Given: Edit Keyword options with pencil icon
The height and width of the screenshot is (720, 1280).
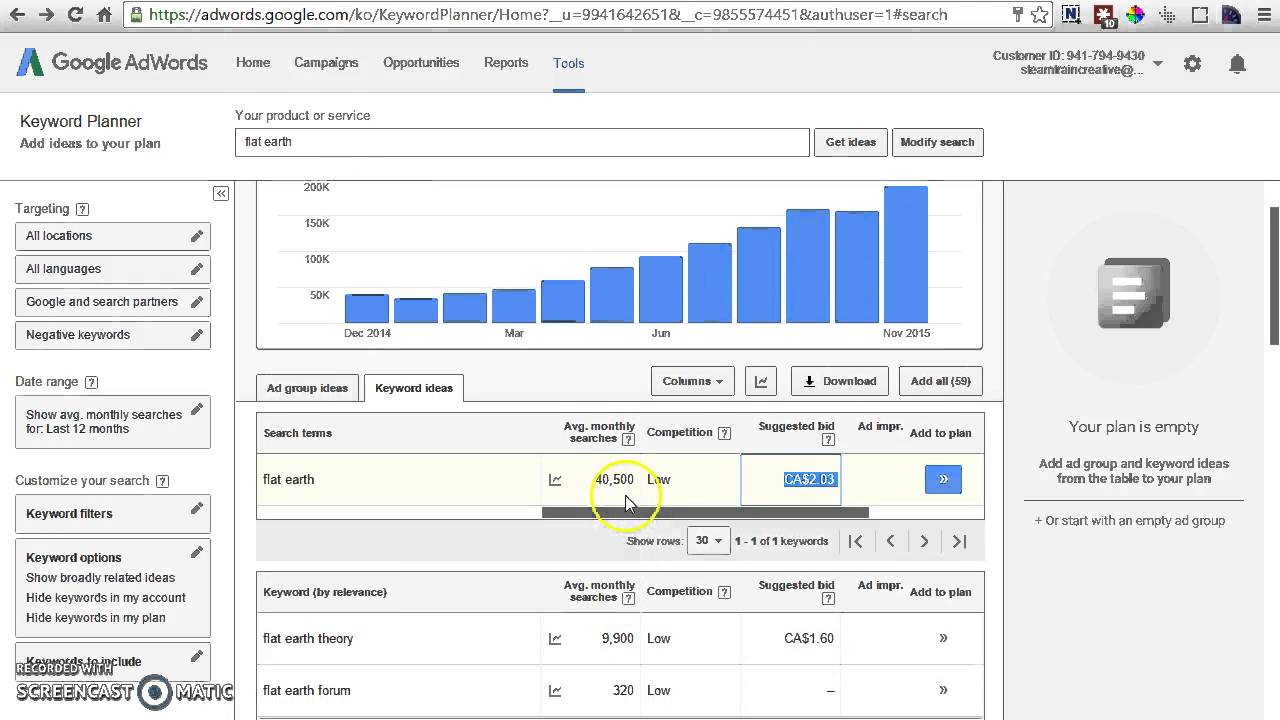Looking at the screenshot, I should coord(197,553).
